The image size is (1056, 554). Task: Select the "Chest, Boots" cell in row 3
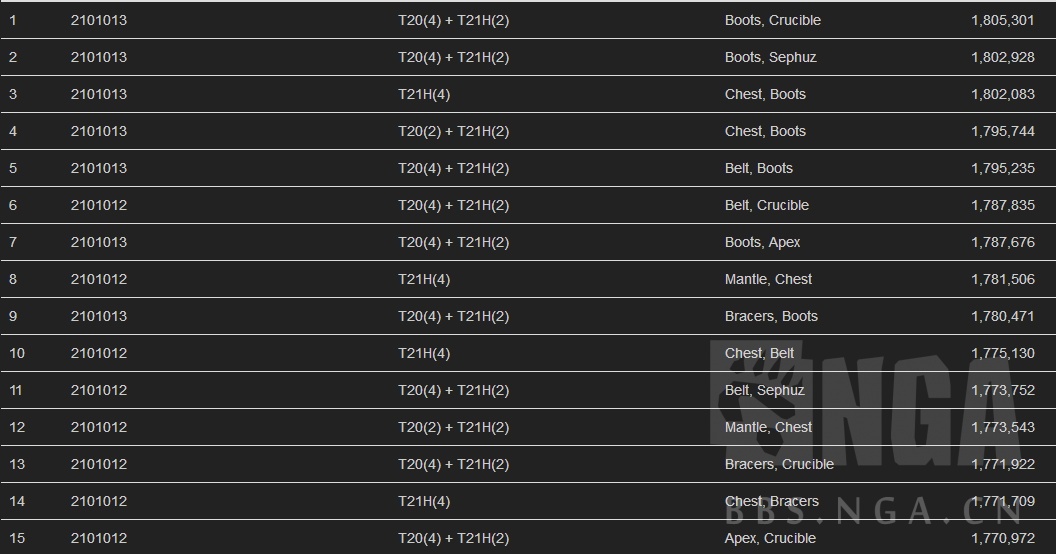point(765,94)
